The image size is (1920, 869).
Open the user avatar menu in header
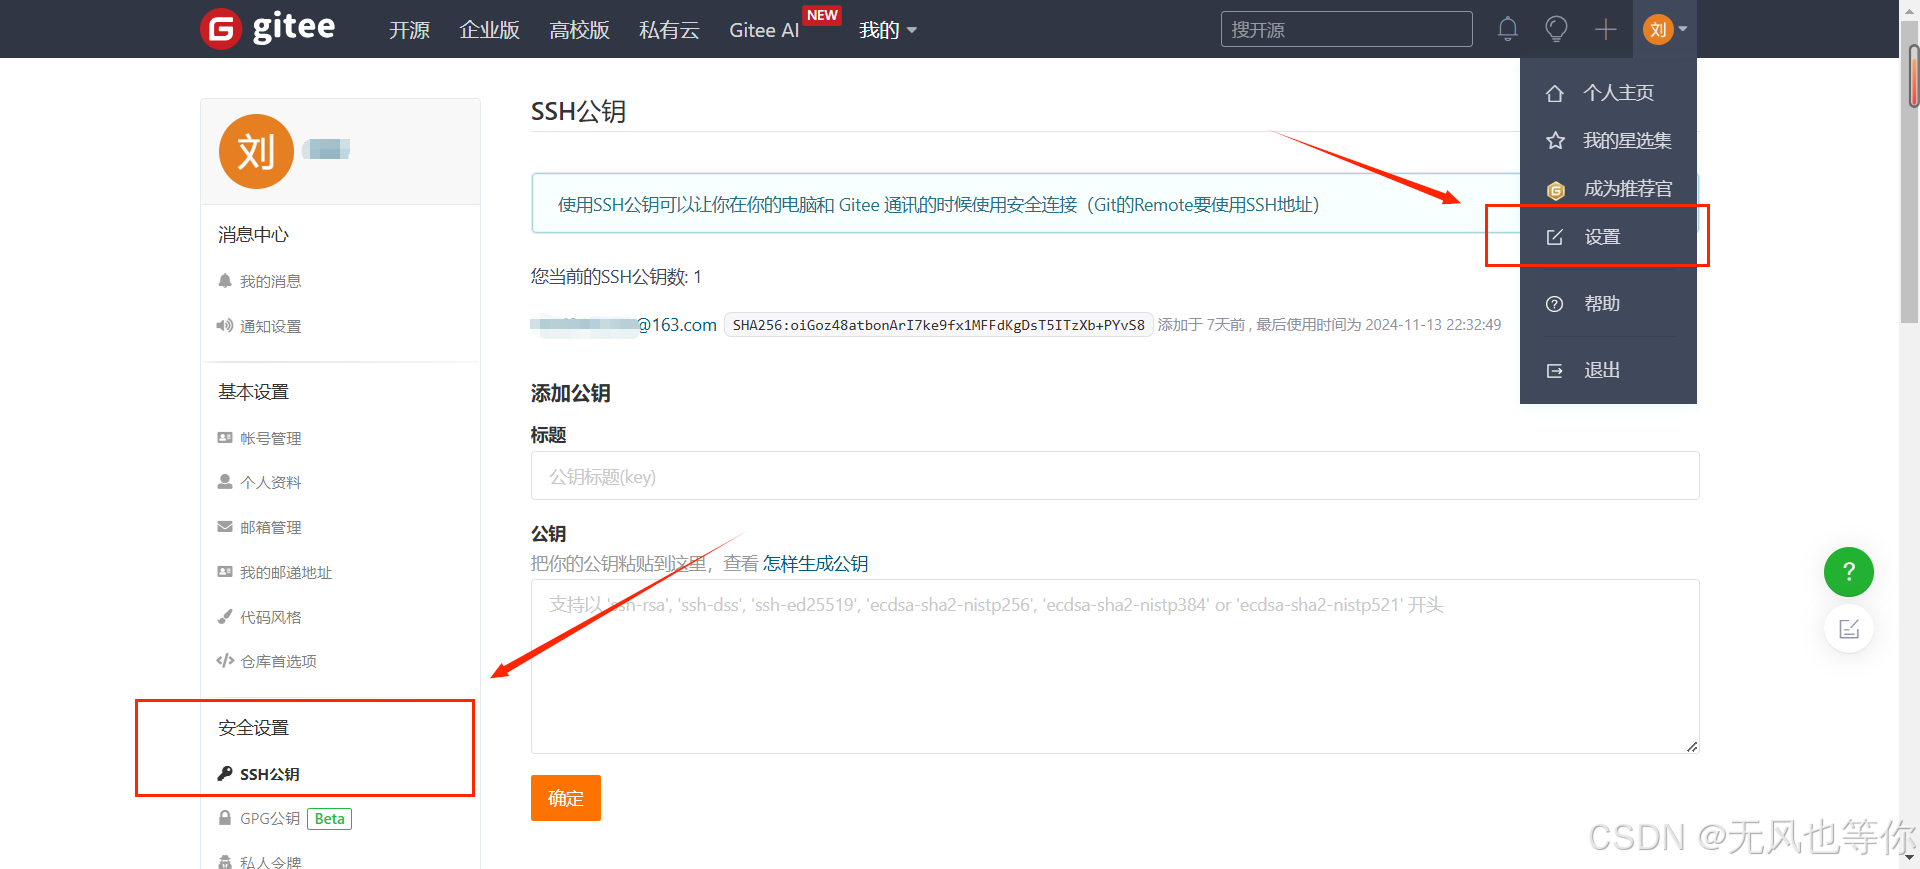pyautogui.click(x=1665, y=29)
